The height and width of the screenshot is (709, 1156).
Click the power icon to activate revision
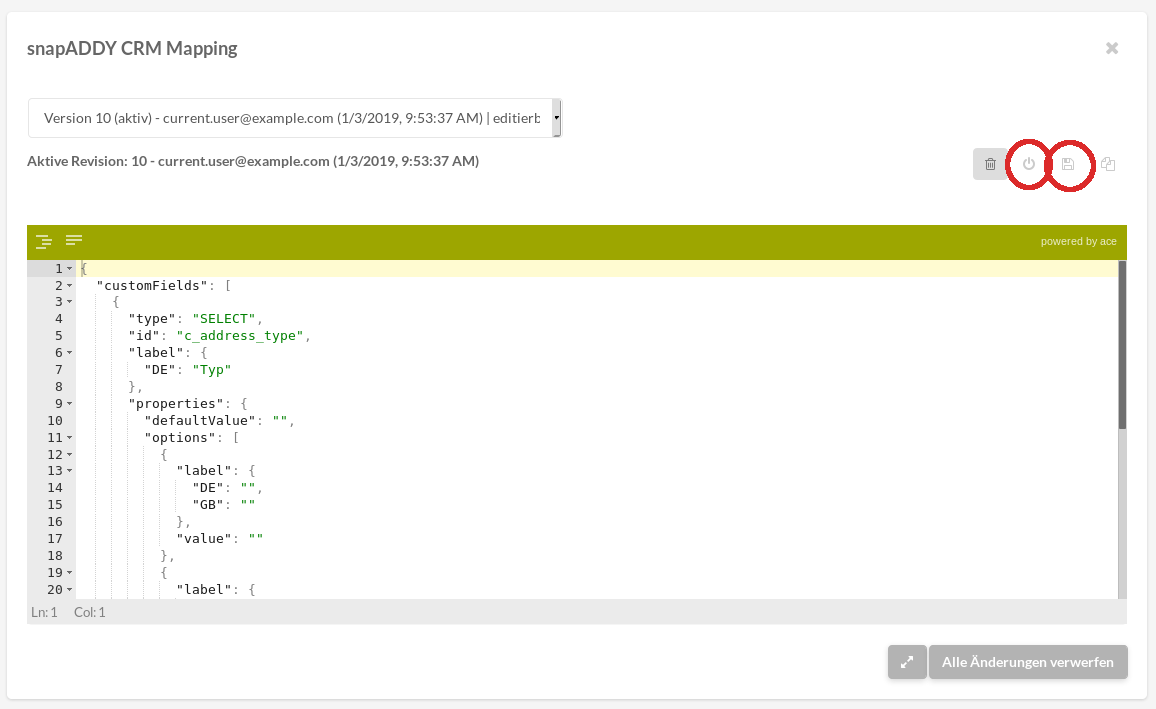[1029, 164]
